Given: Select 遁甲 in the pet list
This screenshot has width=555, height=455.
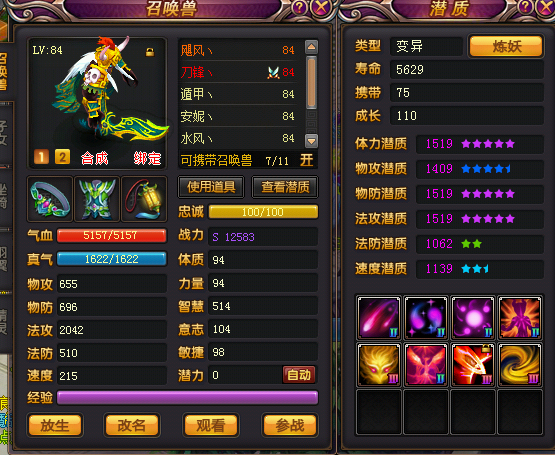Looking at the screenshot, I should (x=238, y=94).
